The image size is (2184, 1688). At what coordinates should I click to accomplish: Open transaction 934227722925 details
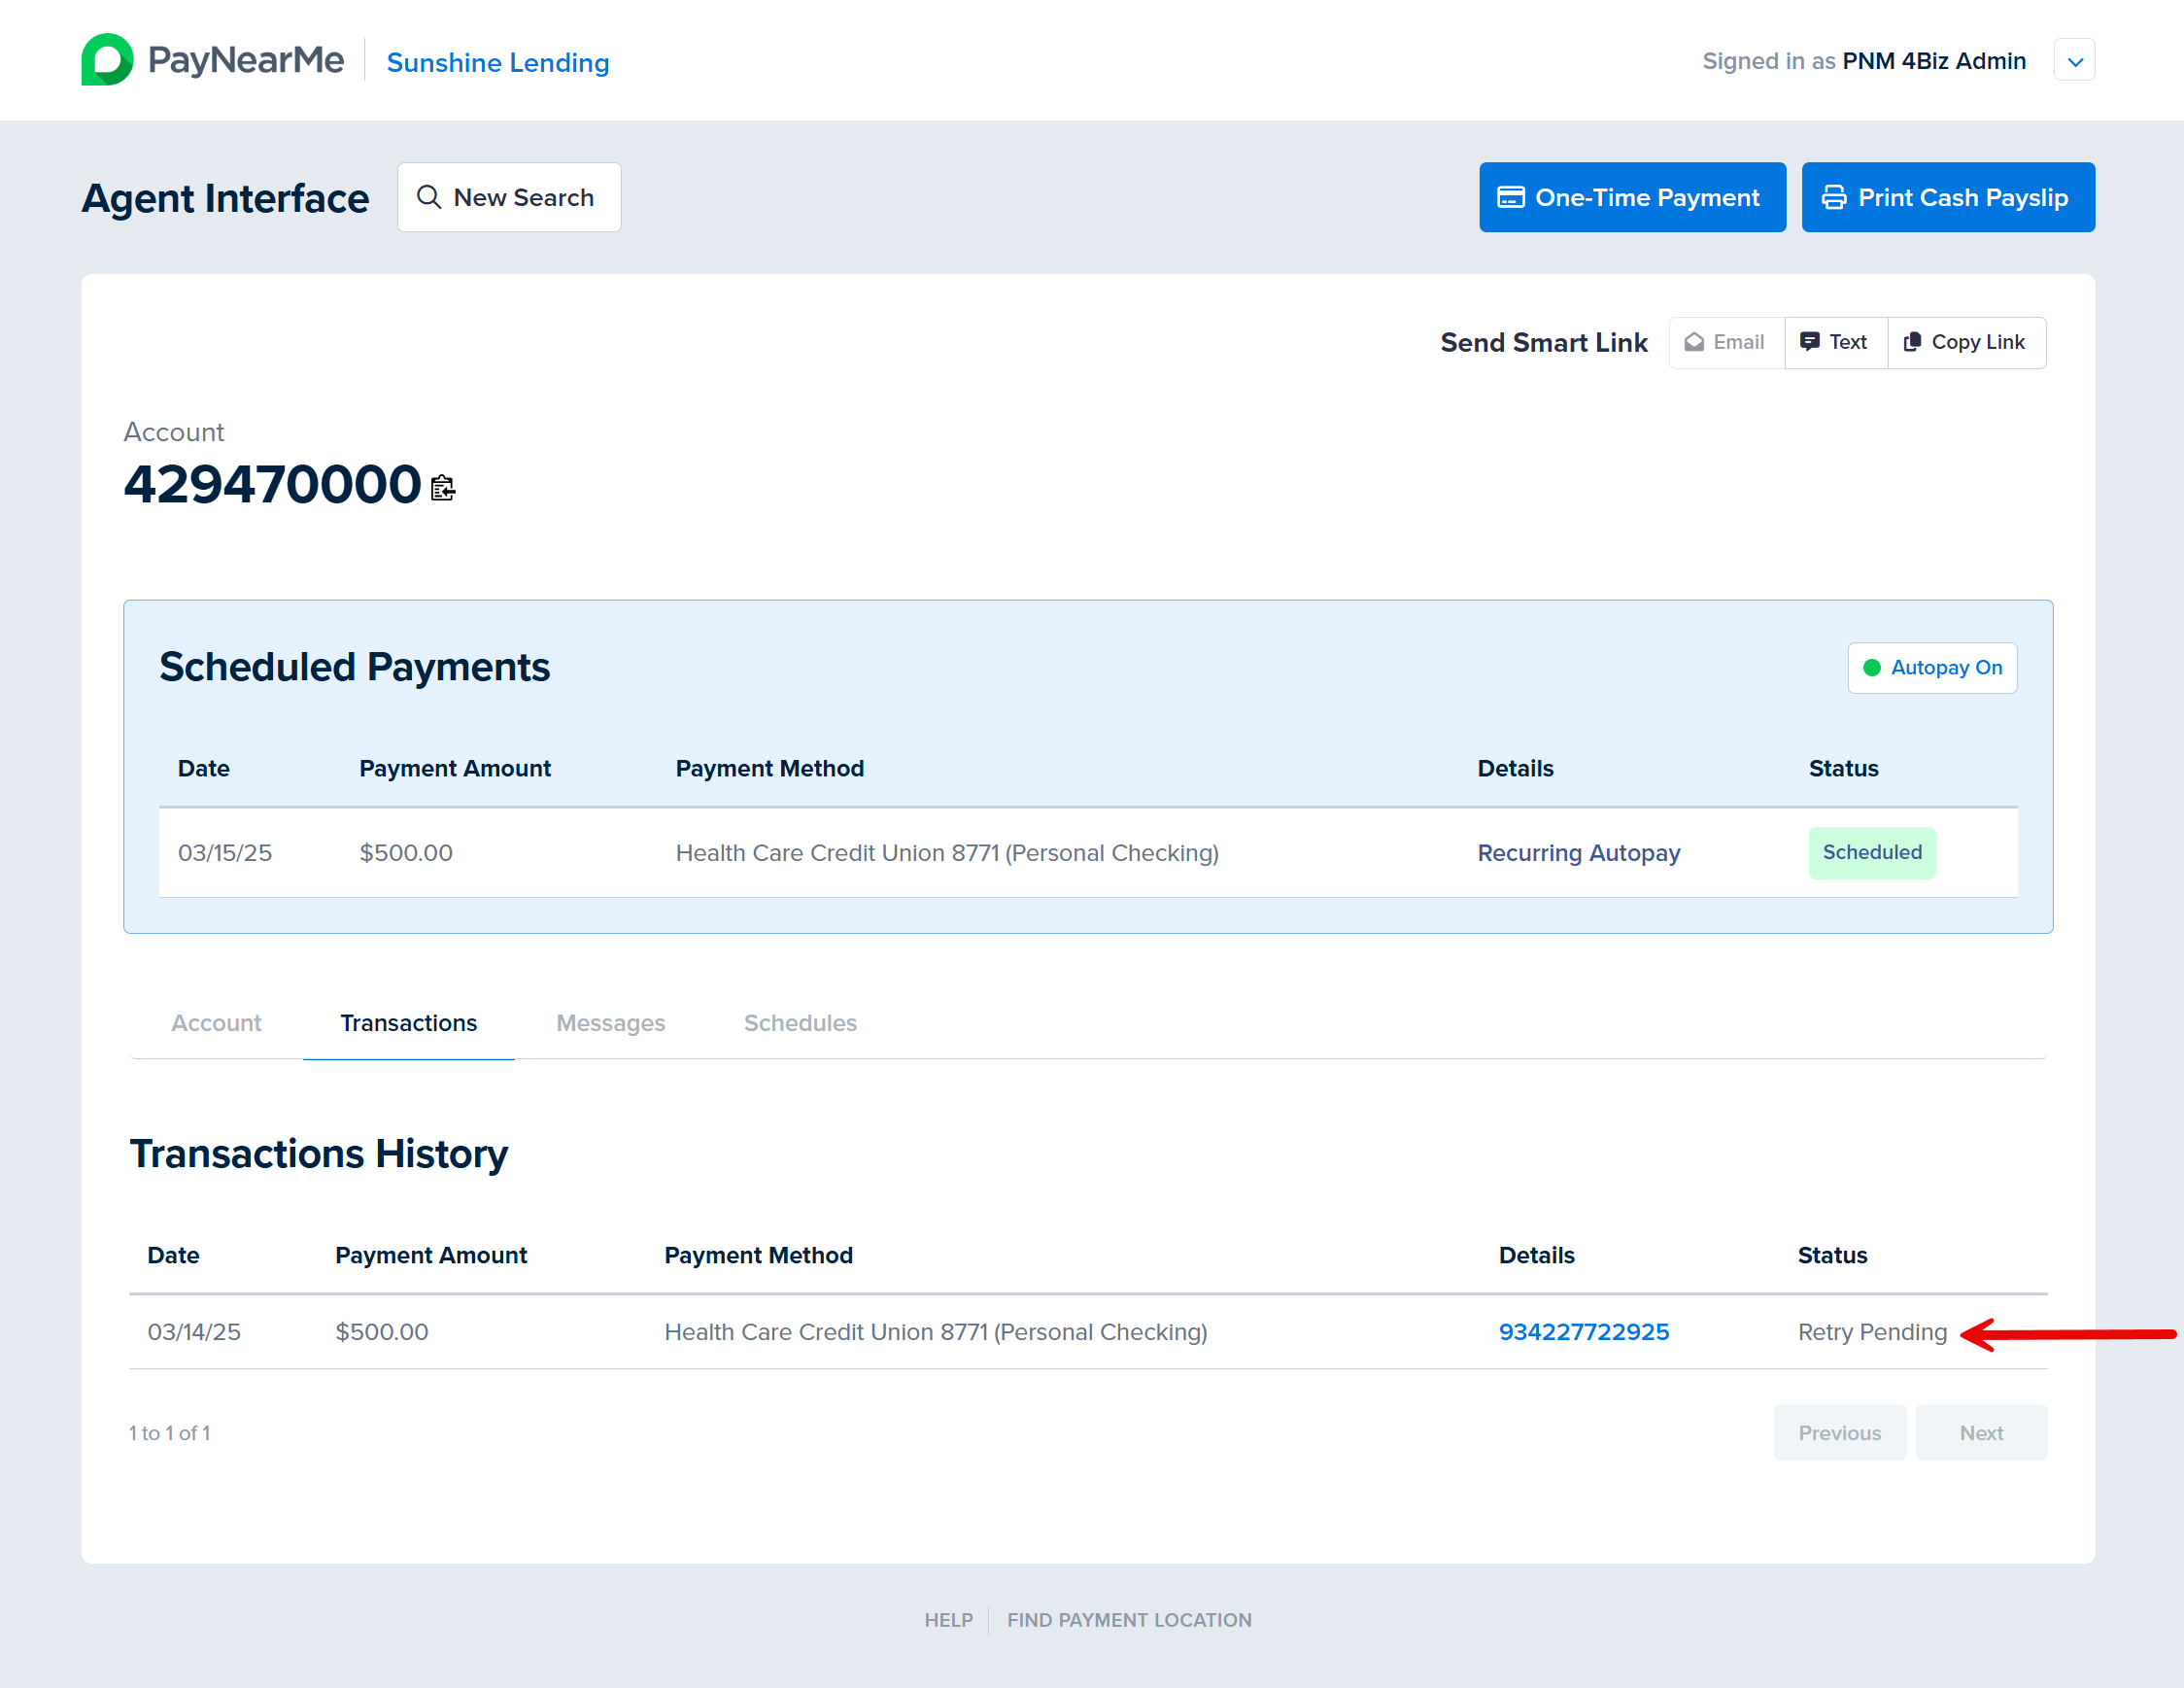(x=1583, y=1332)
